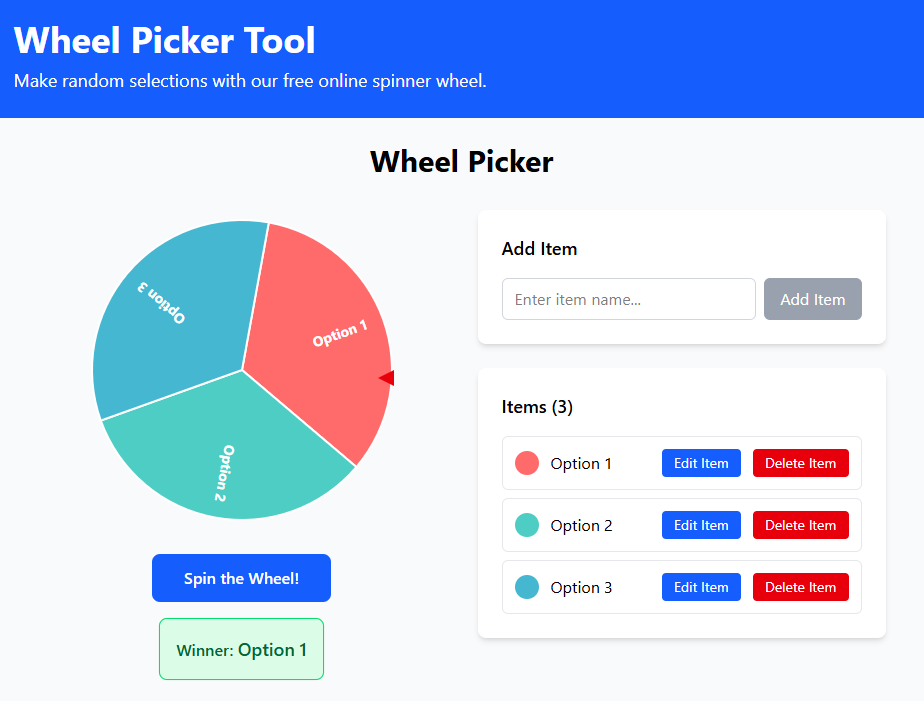The height and width of the screenshot is (701, 924).
Task: Click the blue color dot beside Option 3
Action: coord(527,587)
